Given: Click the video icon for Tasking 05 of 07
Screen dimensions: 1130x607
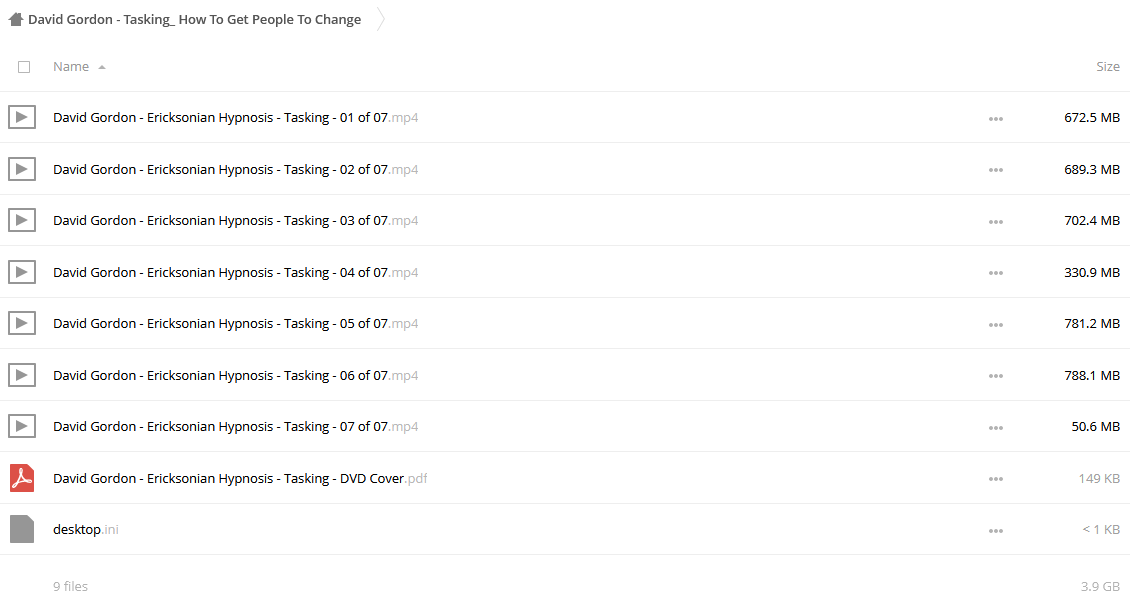Looking at the screenshot, I should click(x=22, y=323).
